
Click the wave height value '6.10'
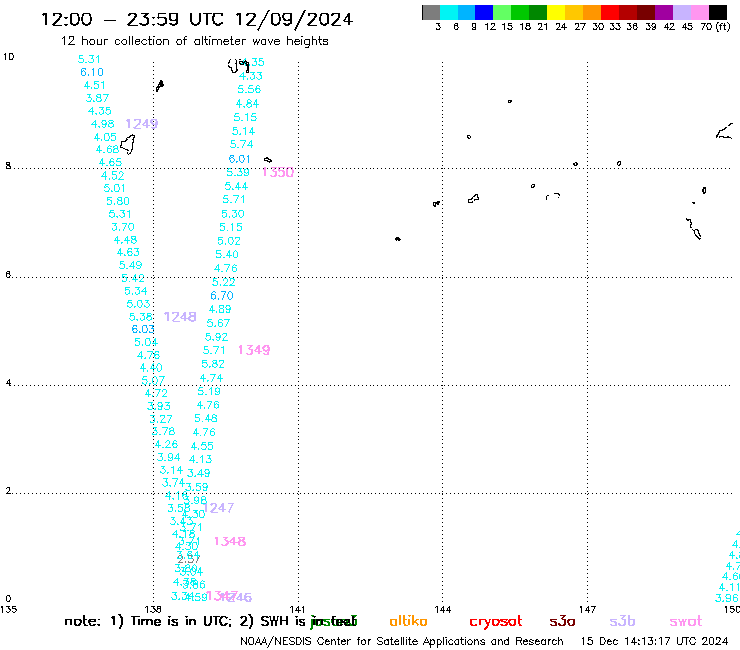pos(92,72)
